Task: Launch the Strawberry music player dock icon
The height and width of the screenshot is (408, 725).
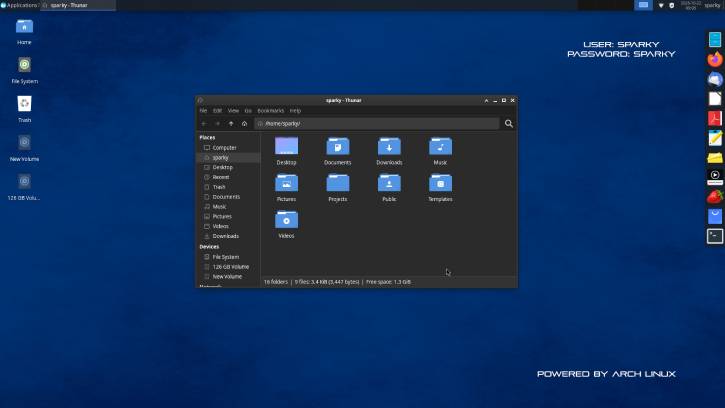Action: 715,197
